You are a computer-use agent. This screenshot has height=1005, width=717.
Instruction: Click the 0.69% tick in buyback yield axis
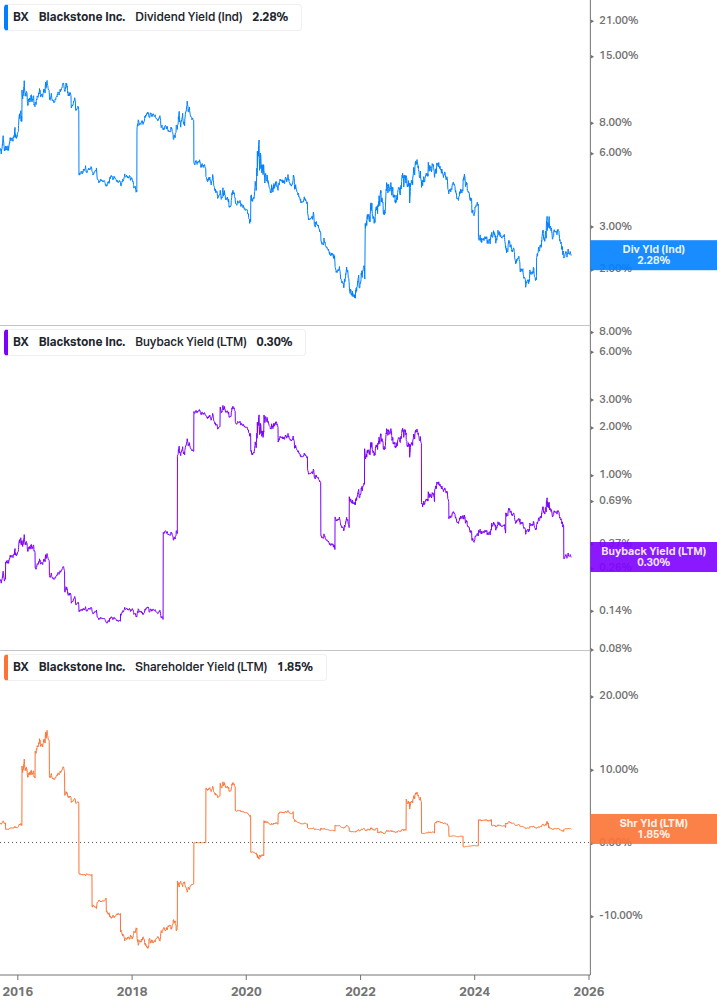pos(615,500)
